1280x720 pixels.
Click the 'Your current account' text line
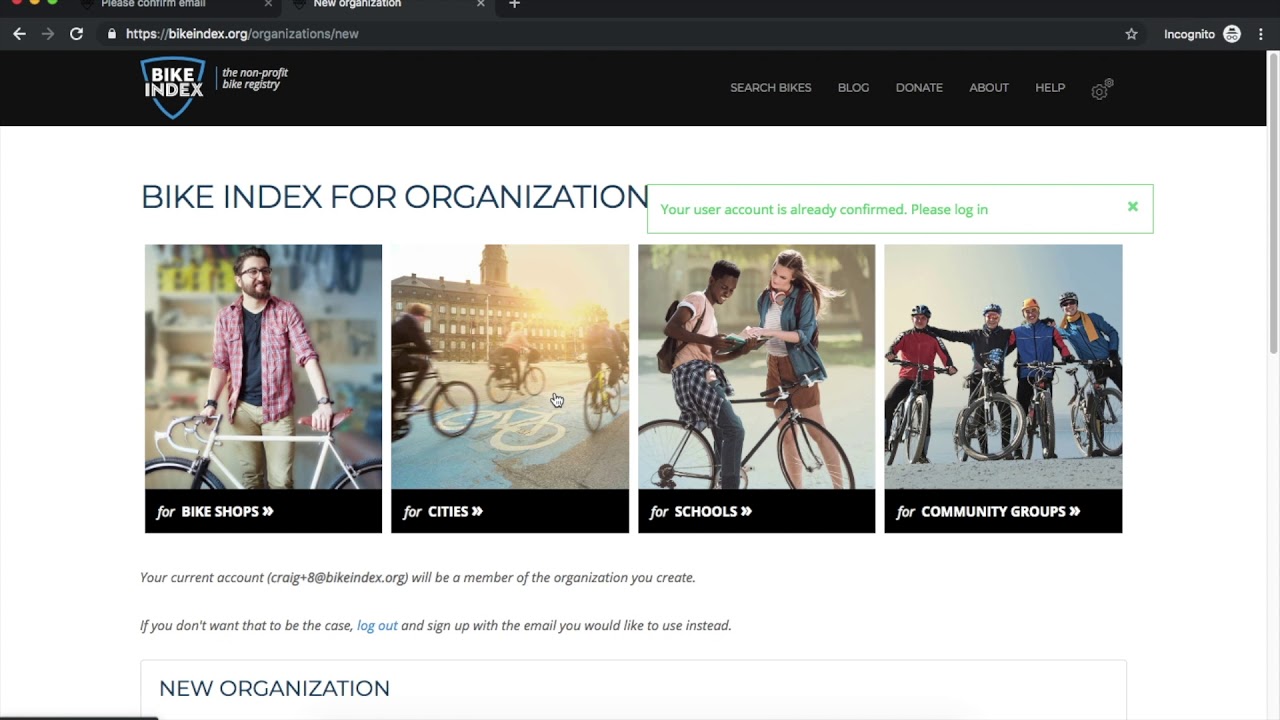coord(418,578)
